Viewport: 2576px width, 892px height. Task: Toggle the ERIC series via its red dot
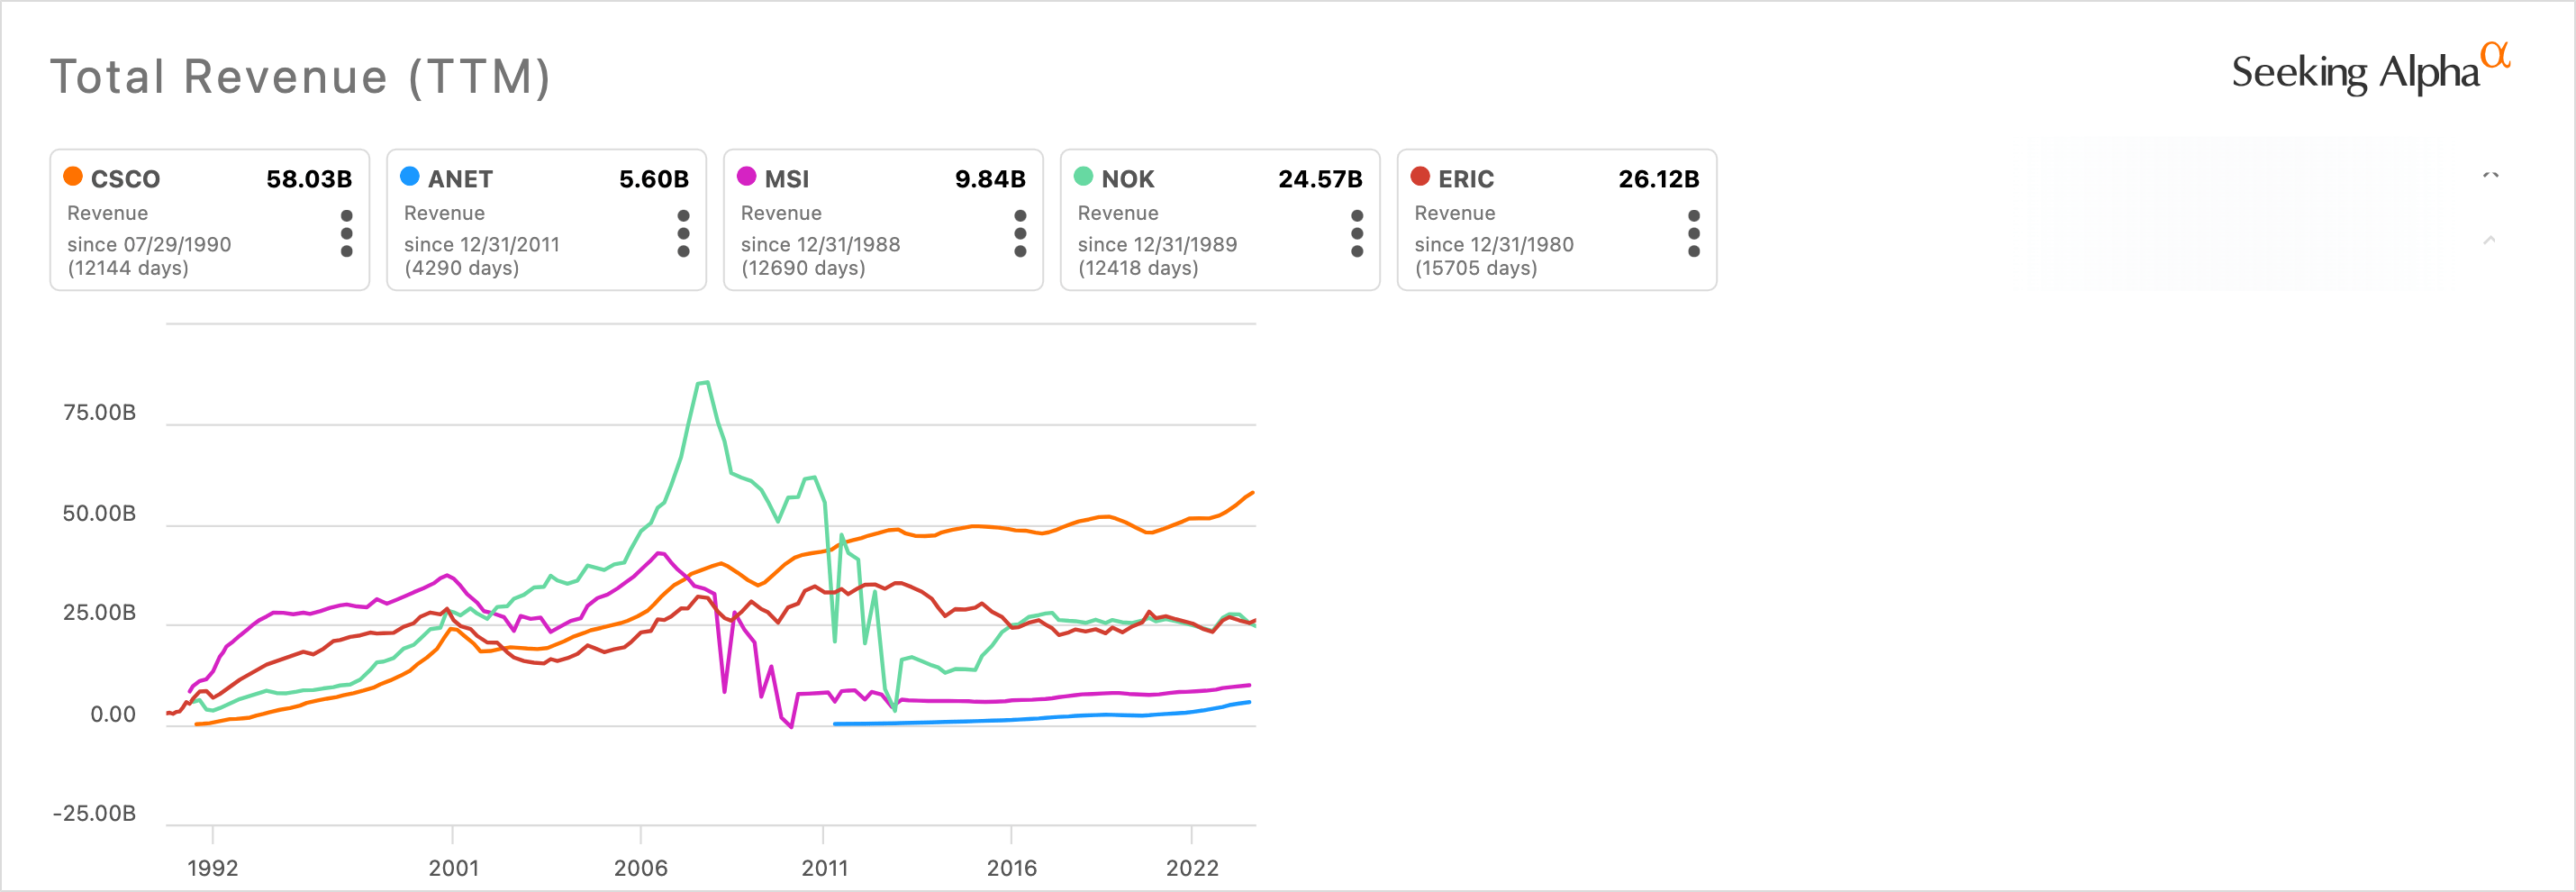pos(1420,177)
